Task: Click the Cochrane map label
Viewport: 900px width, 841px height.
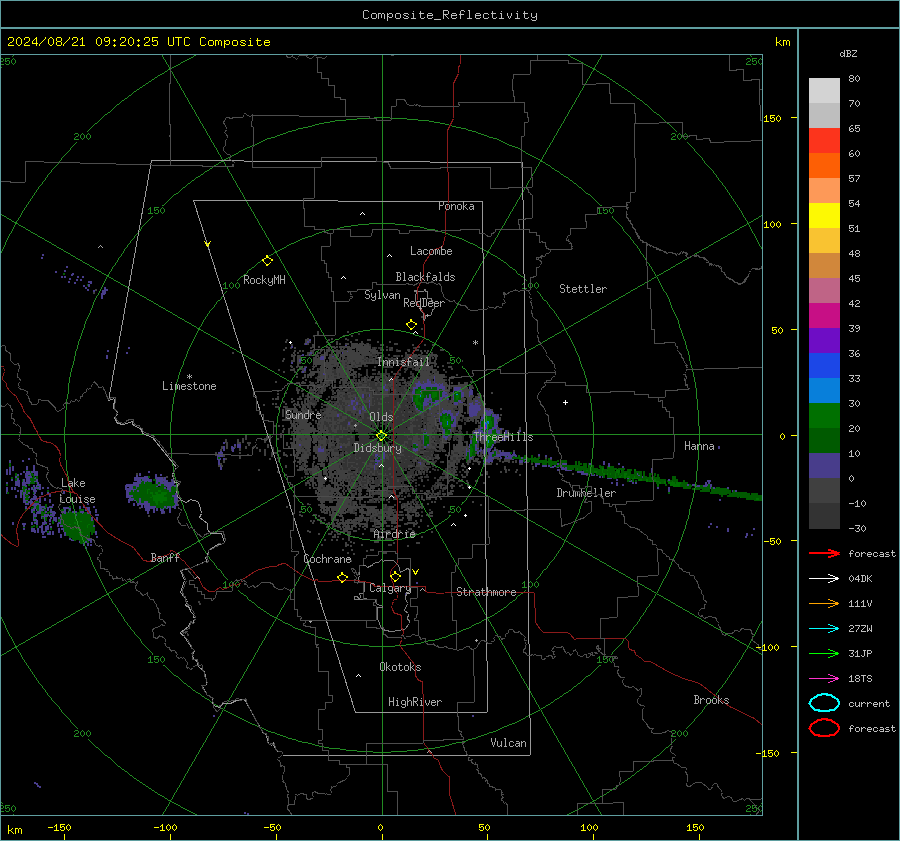Action: (x=327, y=559)
